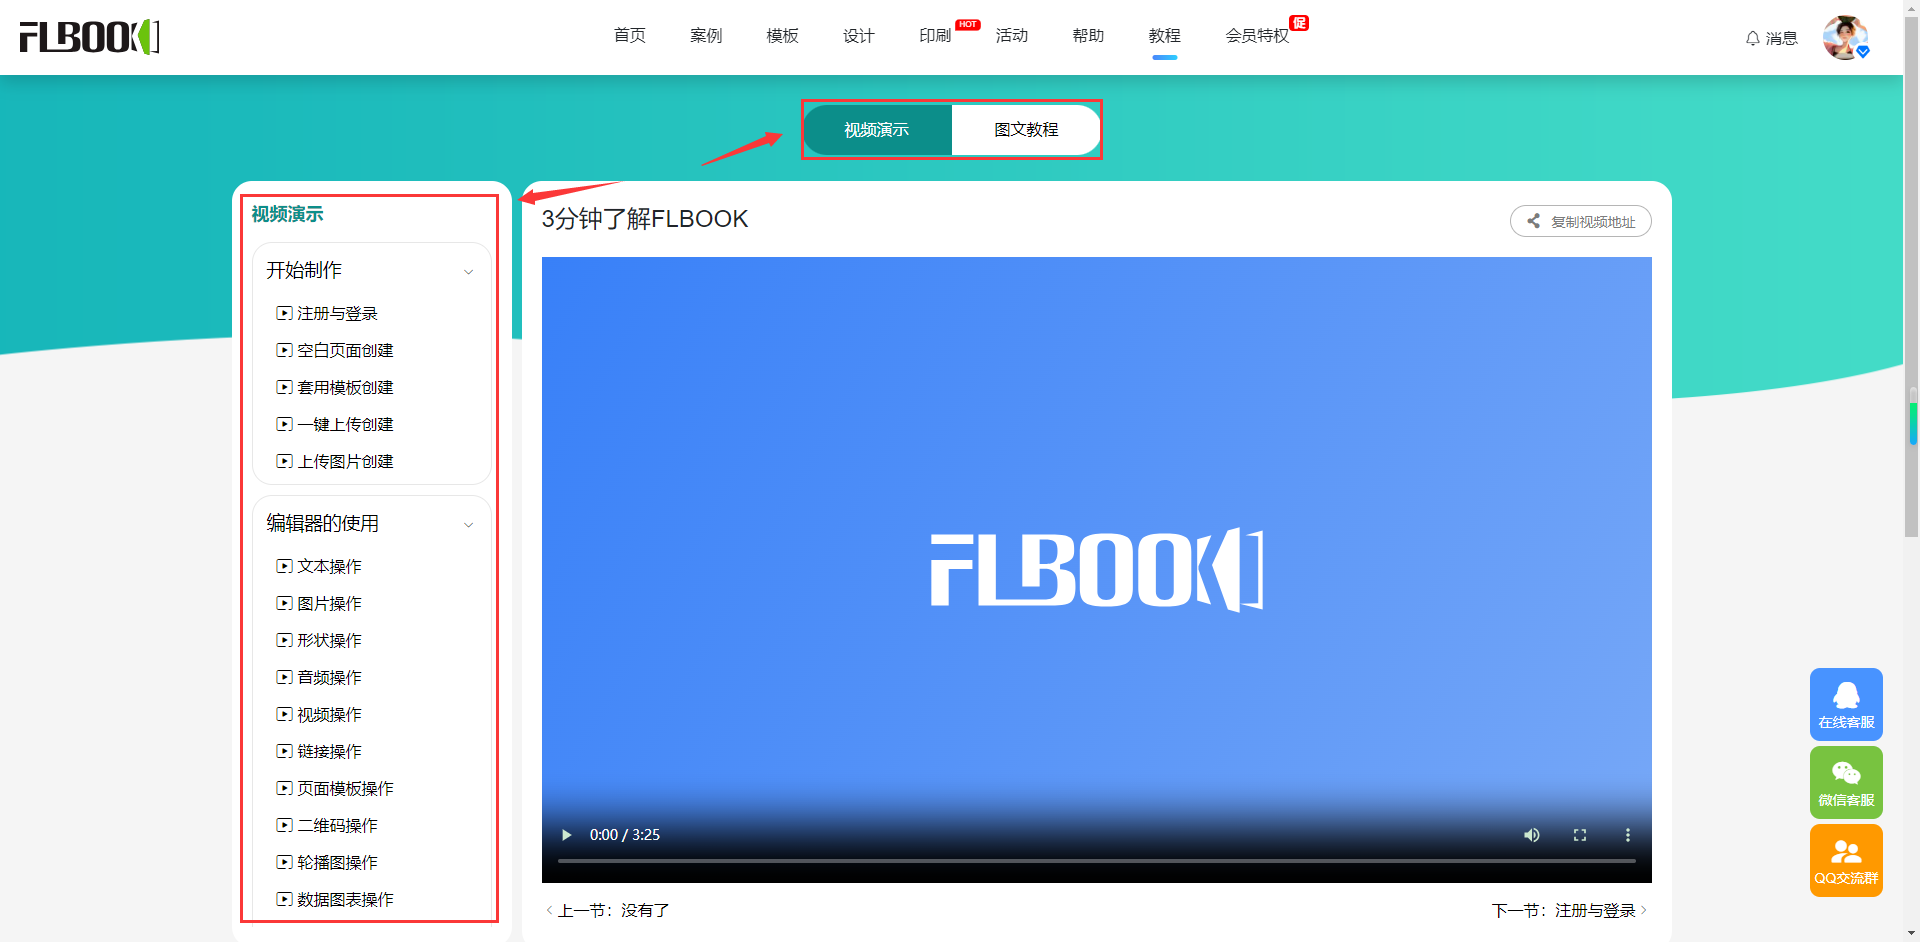The image size is (1920, 942).
Task: Open the 会员特权 navigation item
Action: tap(1257, 36)
